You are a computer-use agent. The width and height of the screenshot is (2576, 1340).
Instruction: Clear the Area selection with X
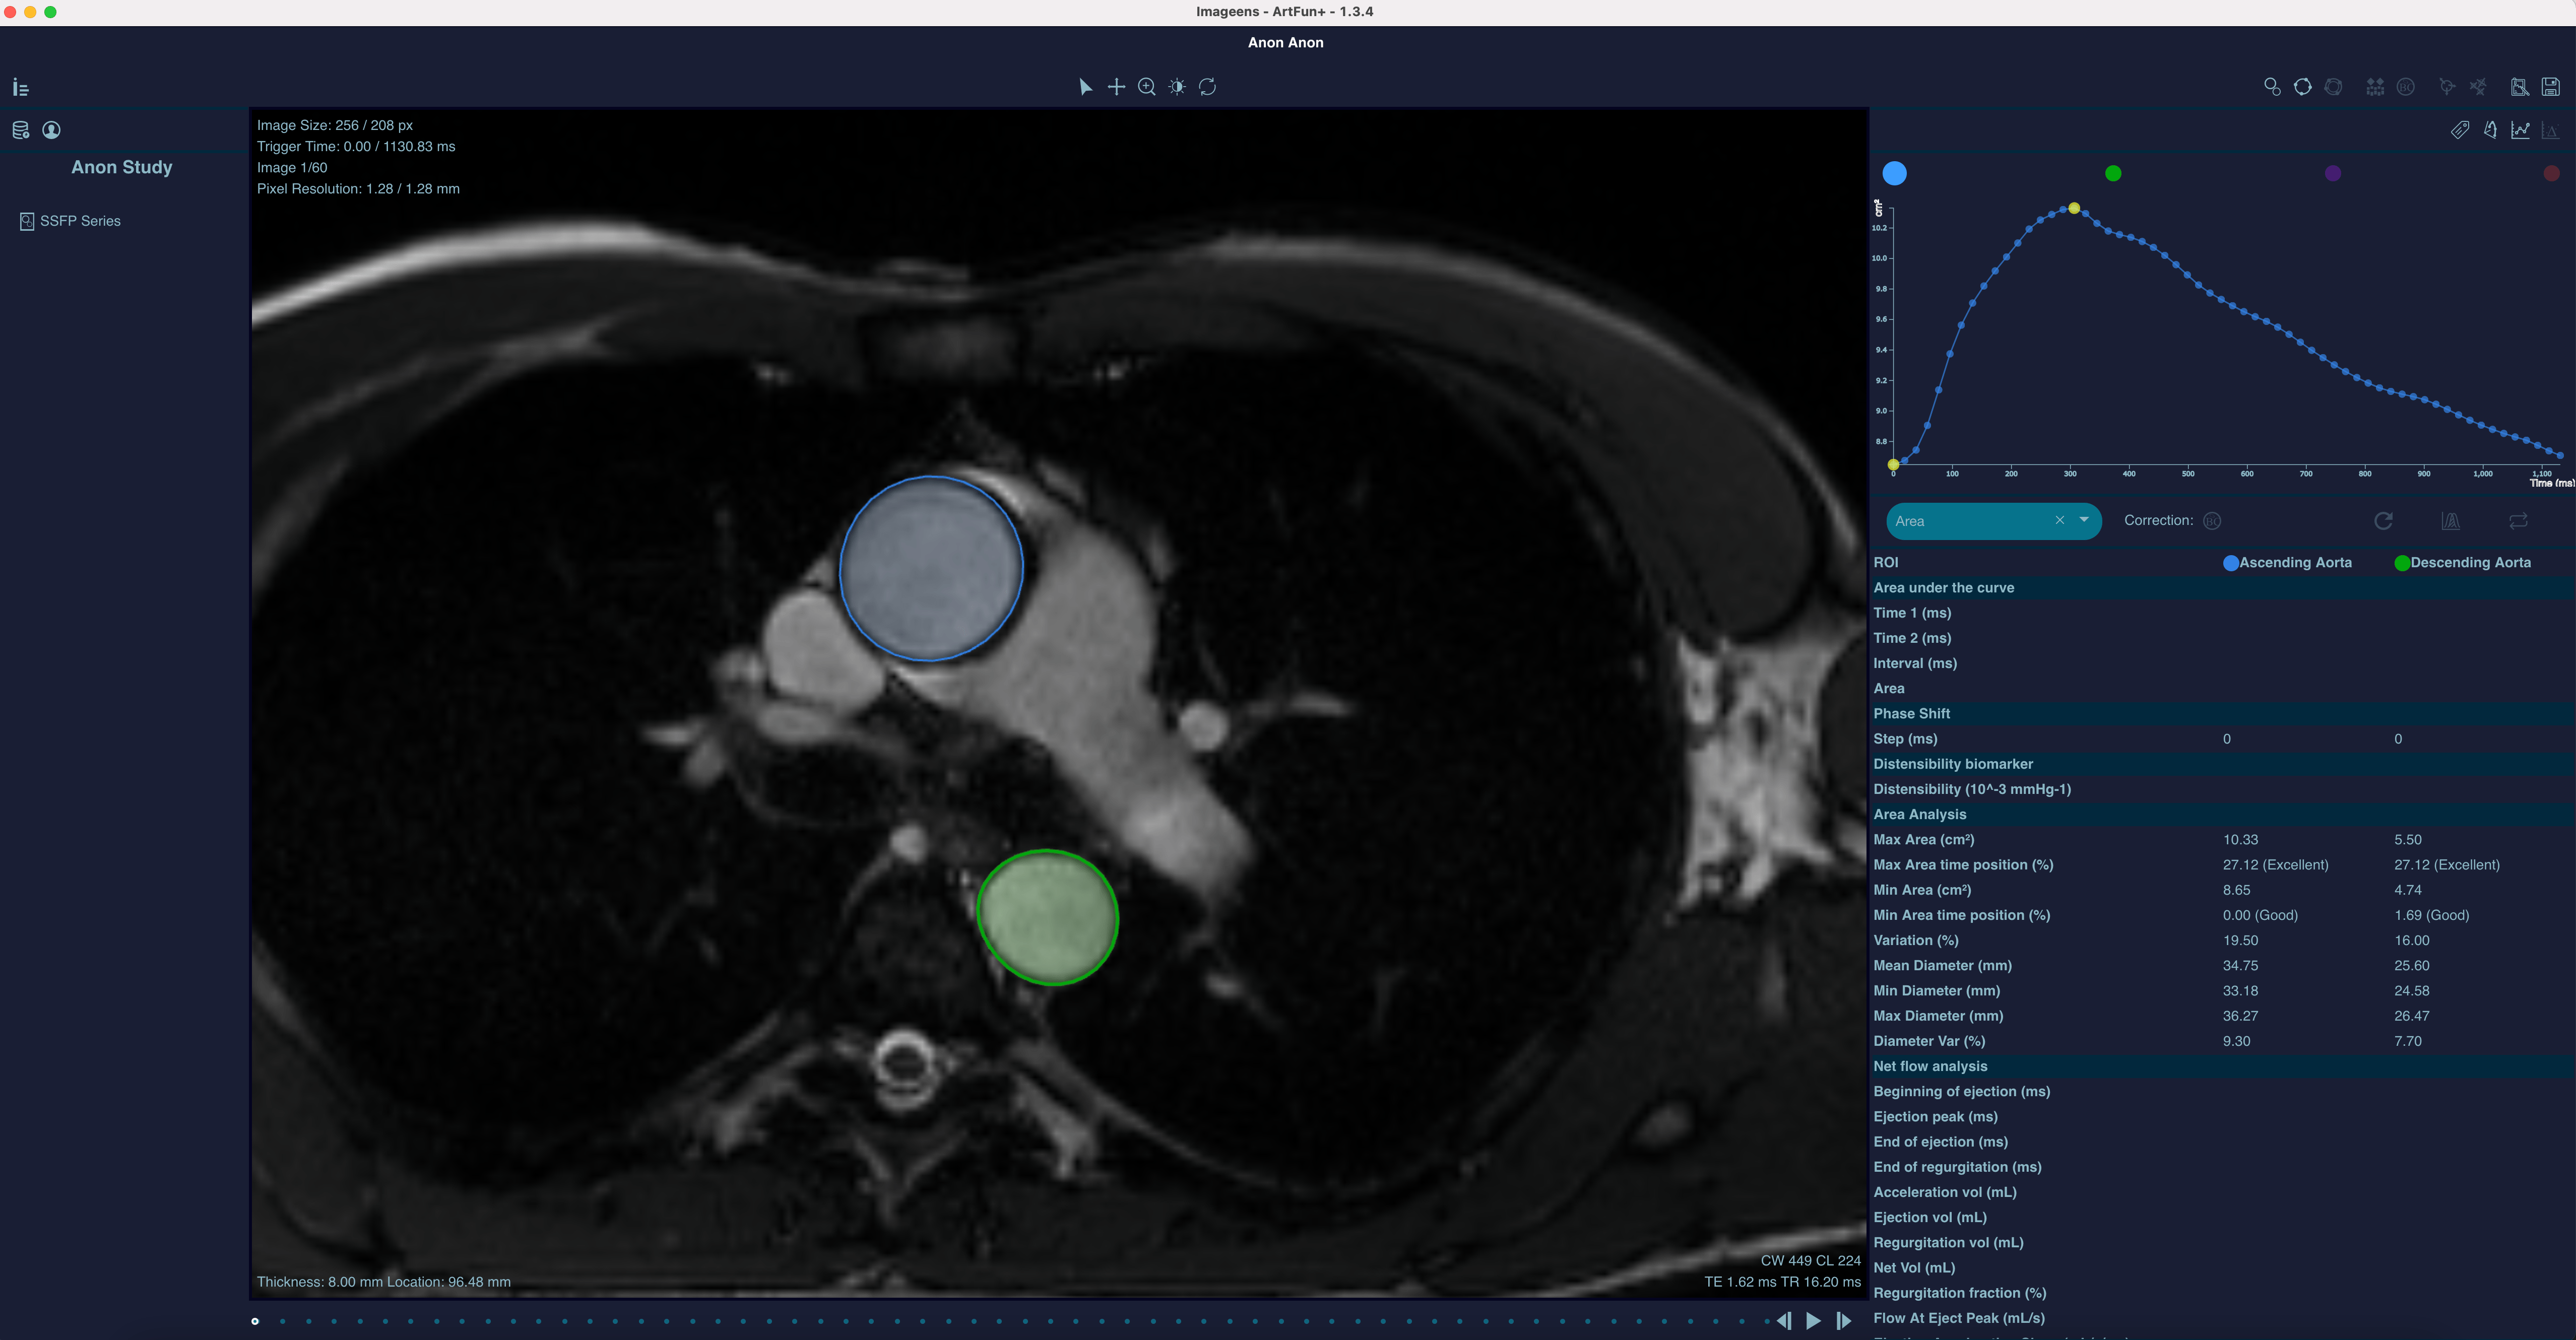(x=2060, y=520)
